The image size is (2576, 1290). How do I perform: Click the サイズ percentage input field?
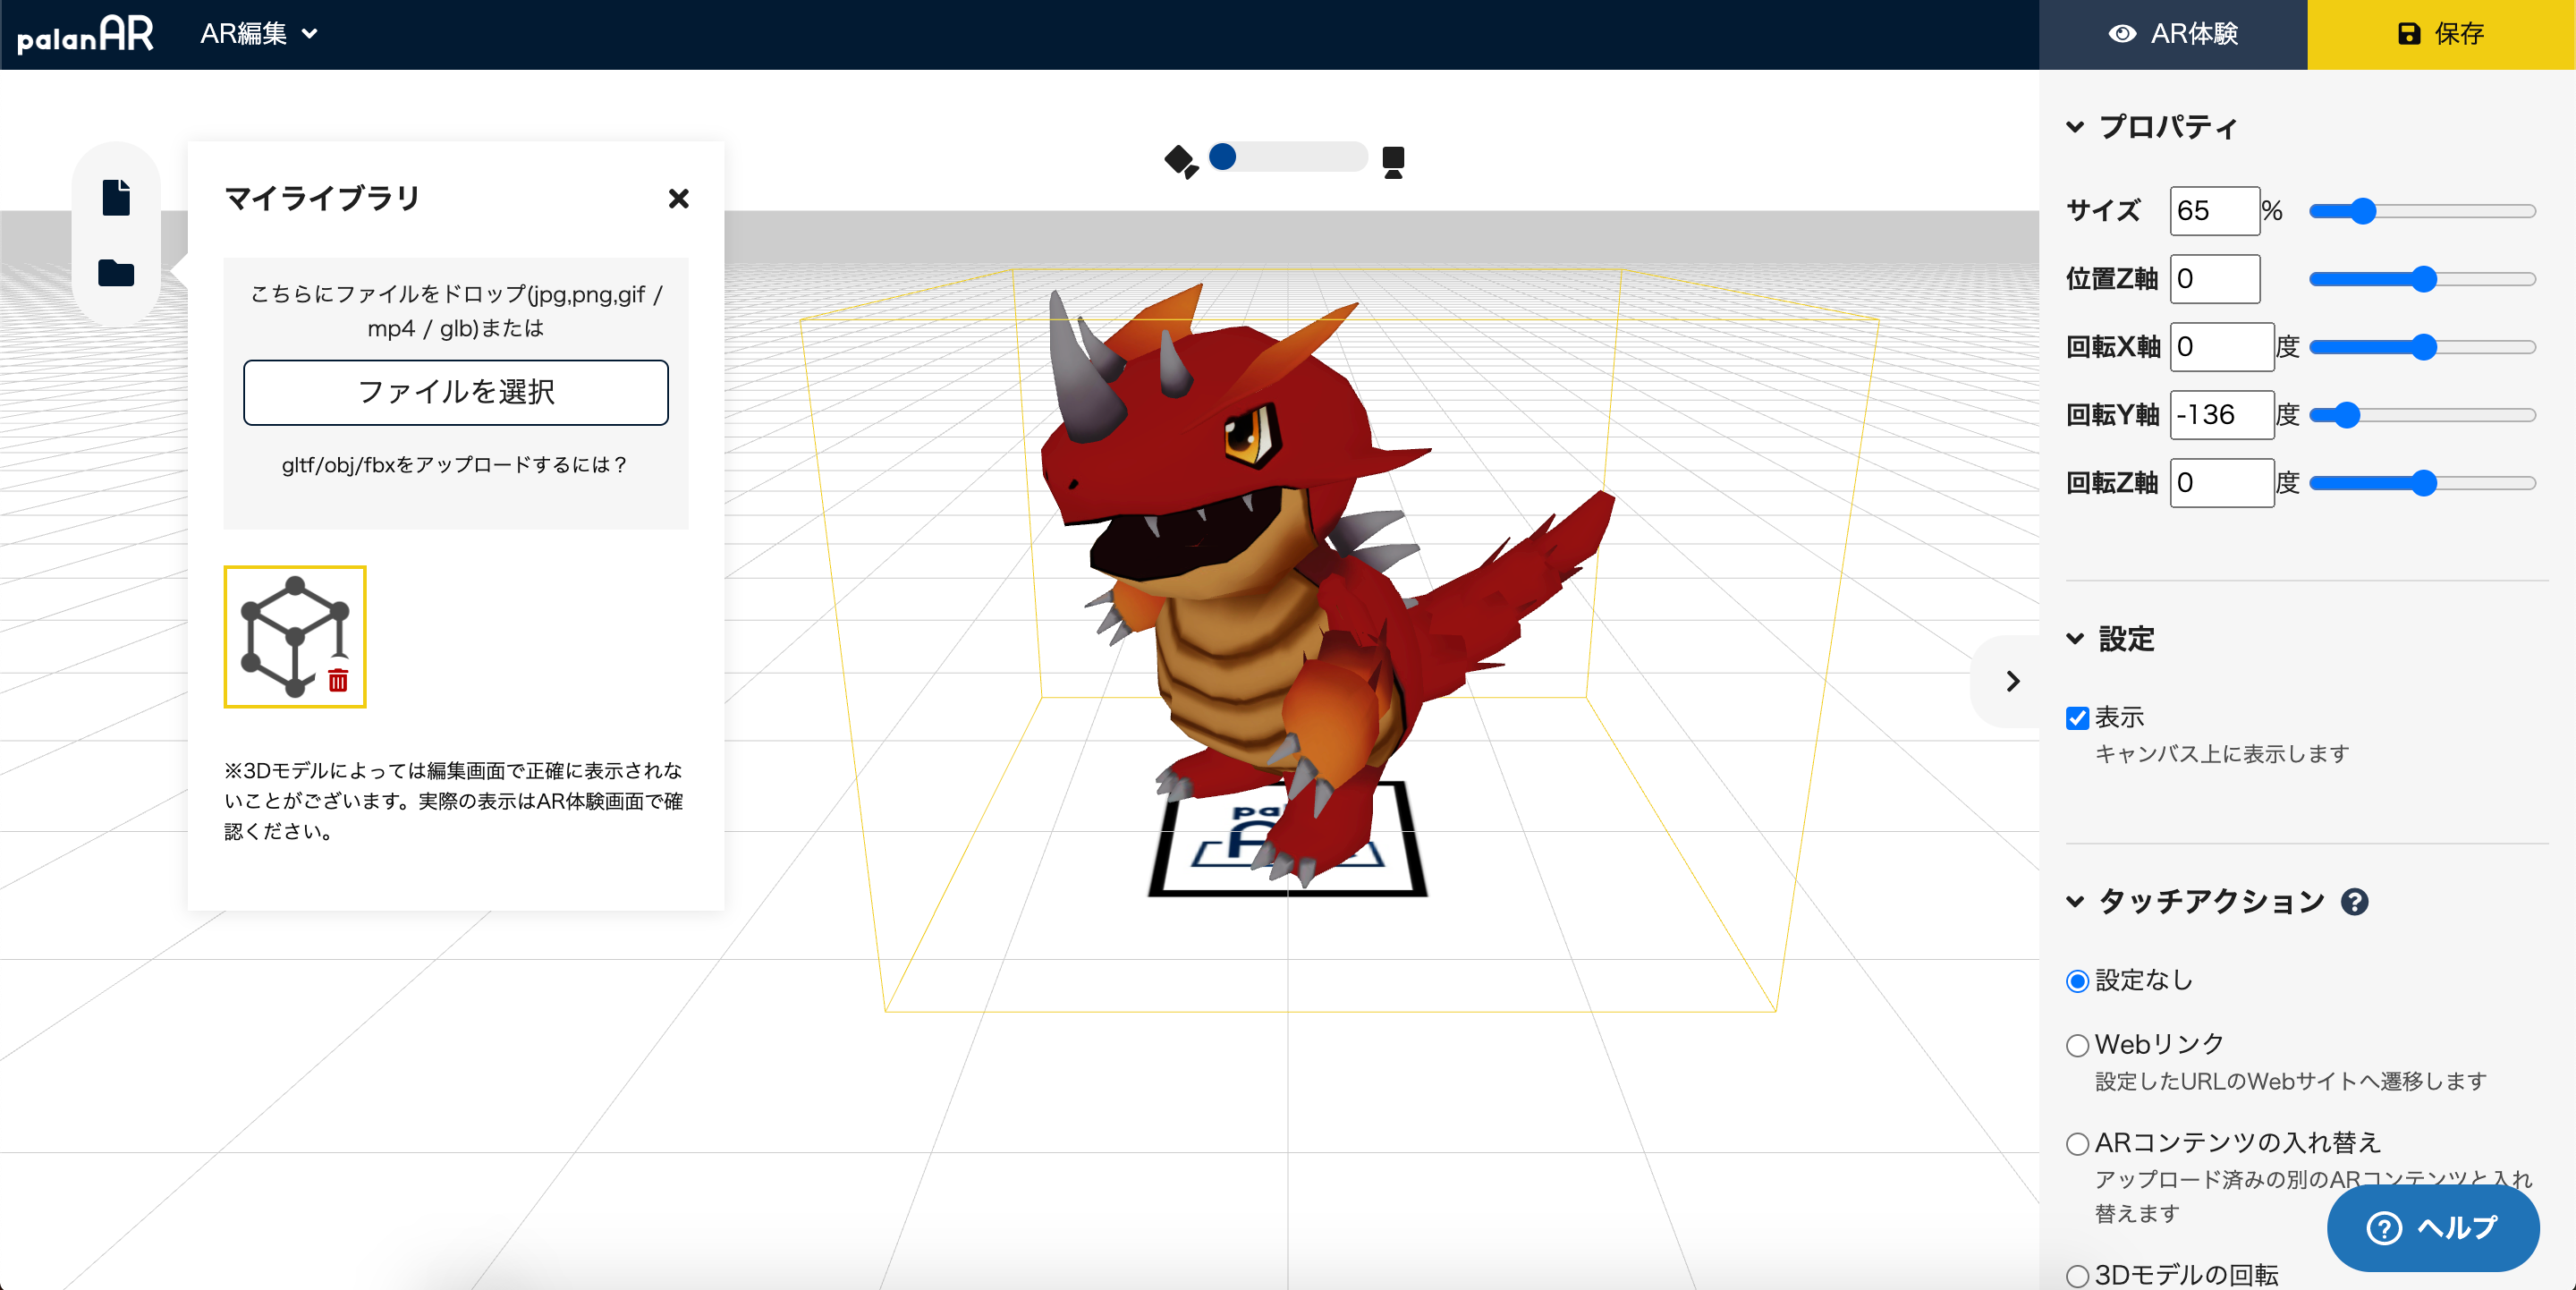point(2214,211)
